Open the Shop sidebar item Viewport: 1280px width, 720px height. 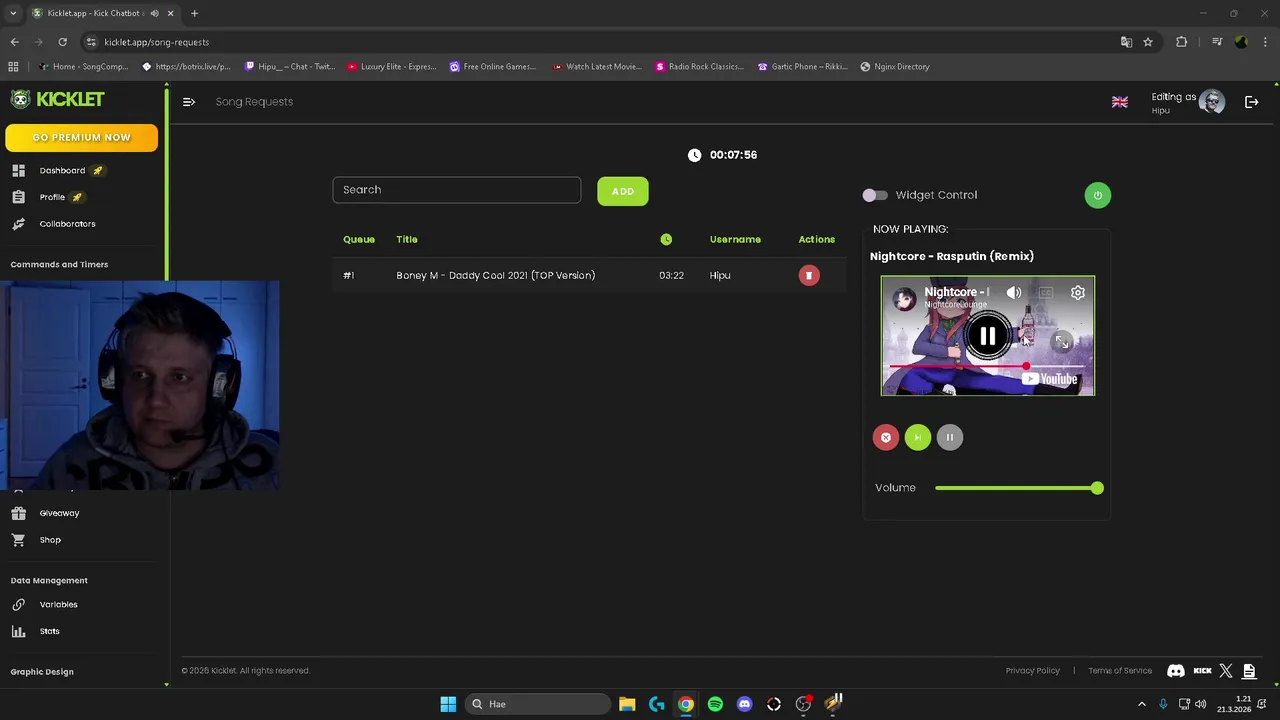coord(50,540)
